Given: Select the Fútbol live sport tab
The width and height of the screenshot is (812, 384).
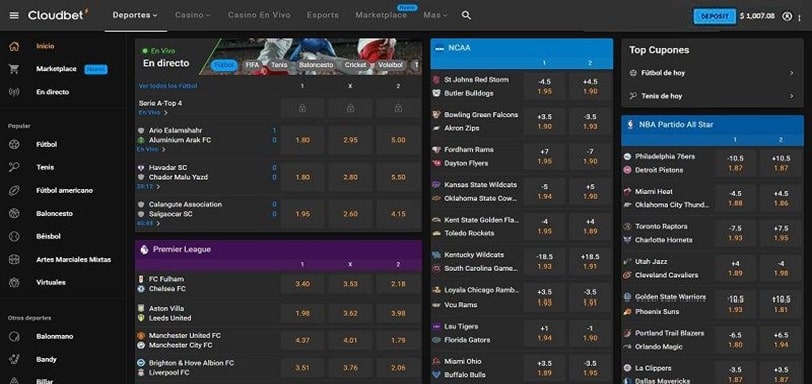Looking at the screenshot, I should tap(224, 65).
